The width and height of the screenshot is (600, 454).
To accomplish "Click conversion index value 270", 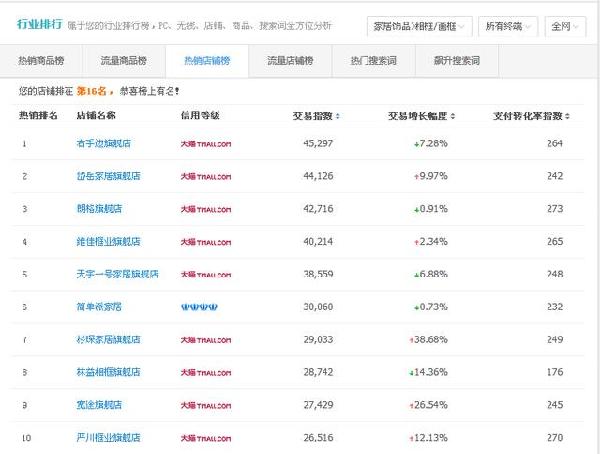I will pyautogui.click(x=555, y=438).
